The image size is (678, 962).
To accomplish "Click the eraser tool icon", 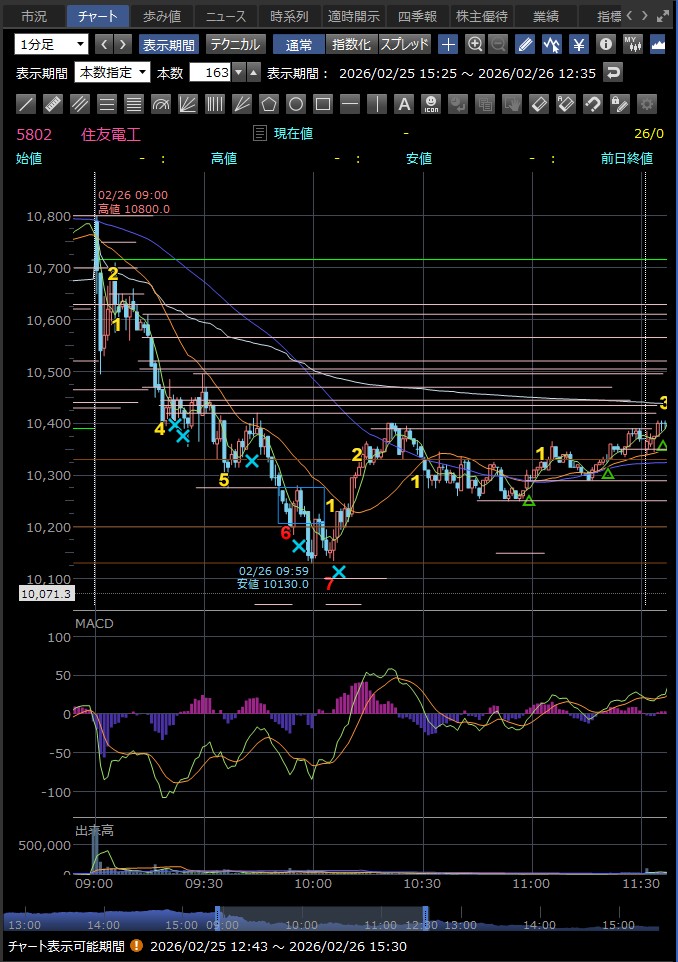I will click(538, 104).
